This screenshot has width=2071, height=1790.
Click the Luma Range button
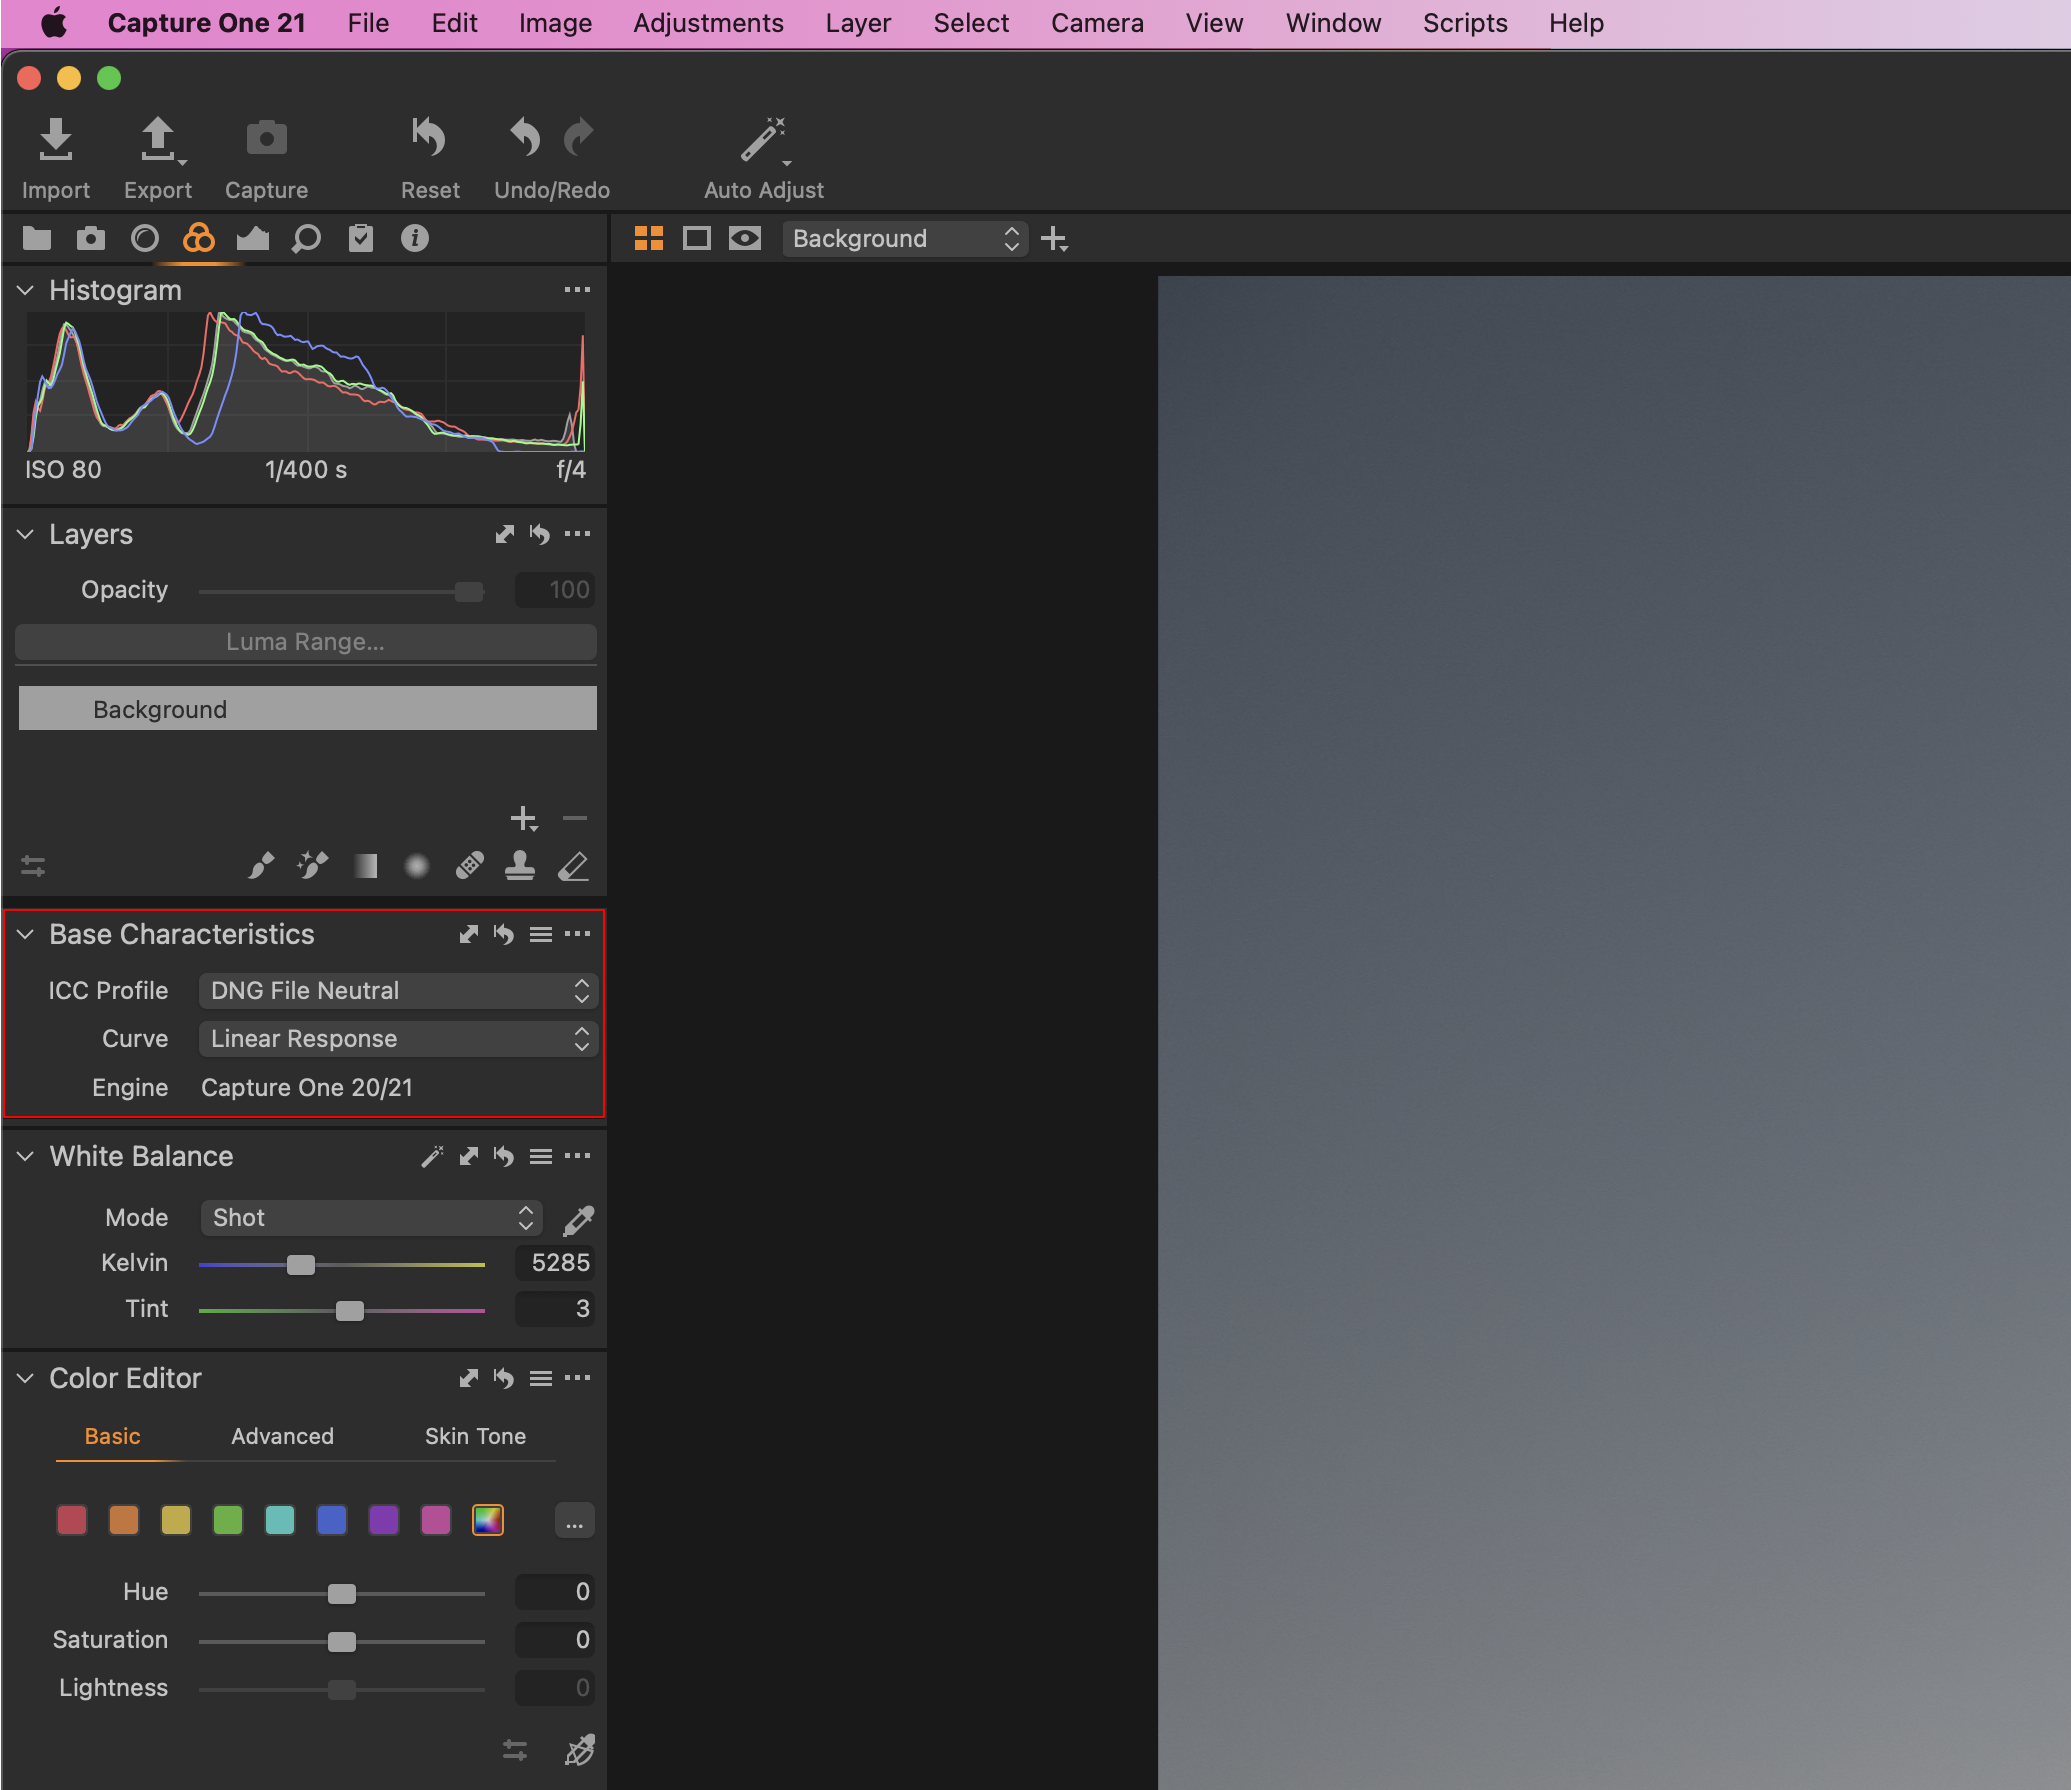306,642
